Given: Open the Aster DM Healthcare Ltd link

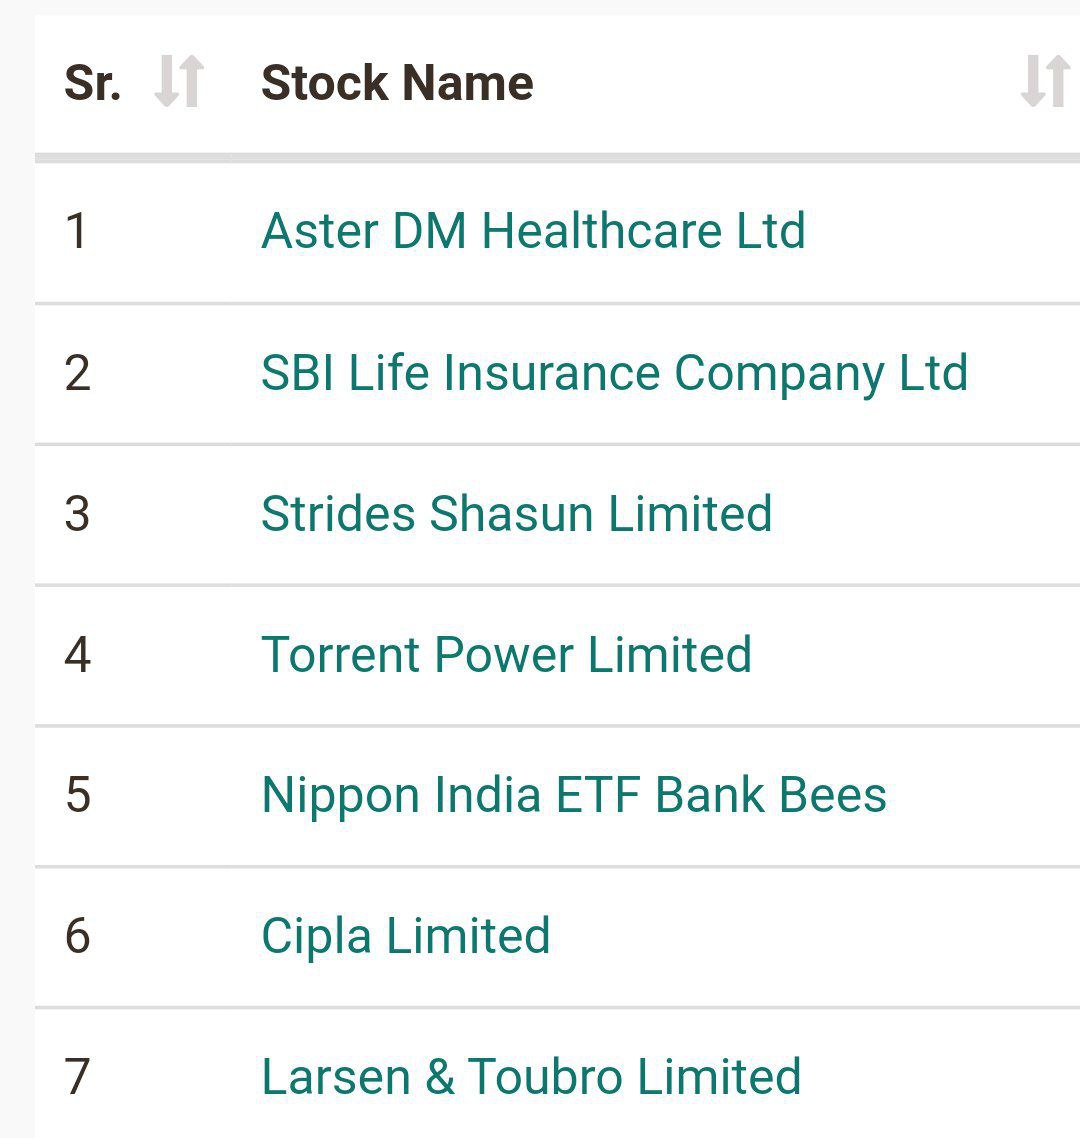Looking at the screenshot, I should [x=533, y=231].
